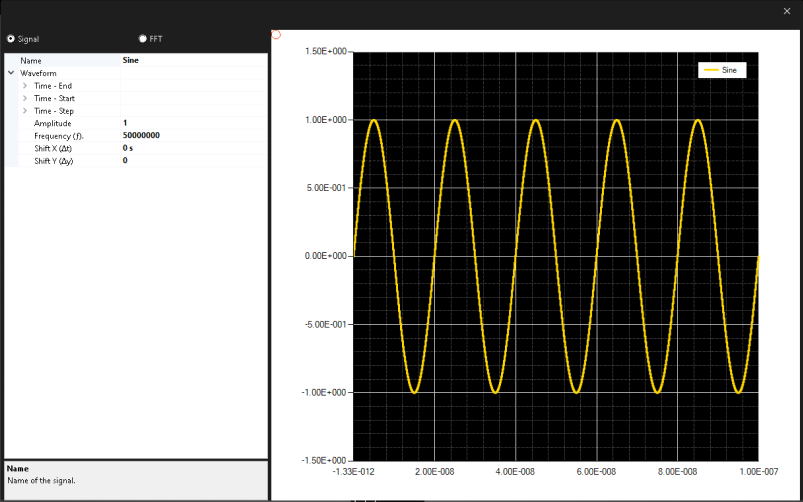Image resolution: width=803 pixels, height=502 pixels.
Task: Click the 1.00E-007 x-axis label
Action: click(x=758, y=472)
